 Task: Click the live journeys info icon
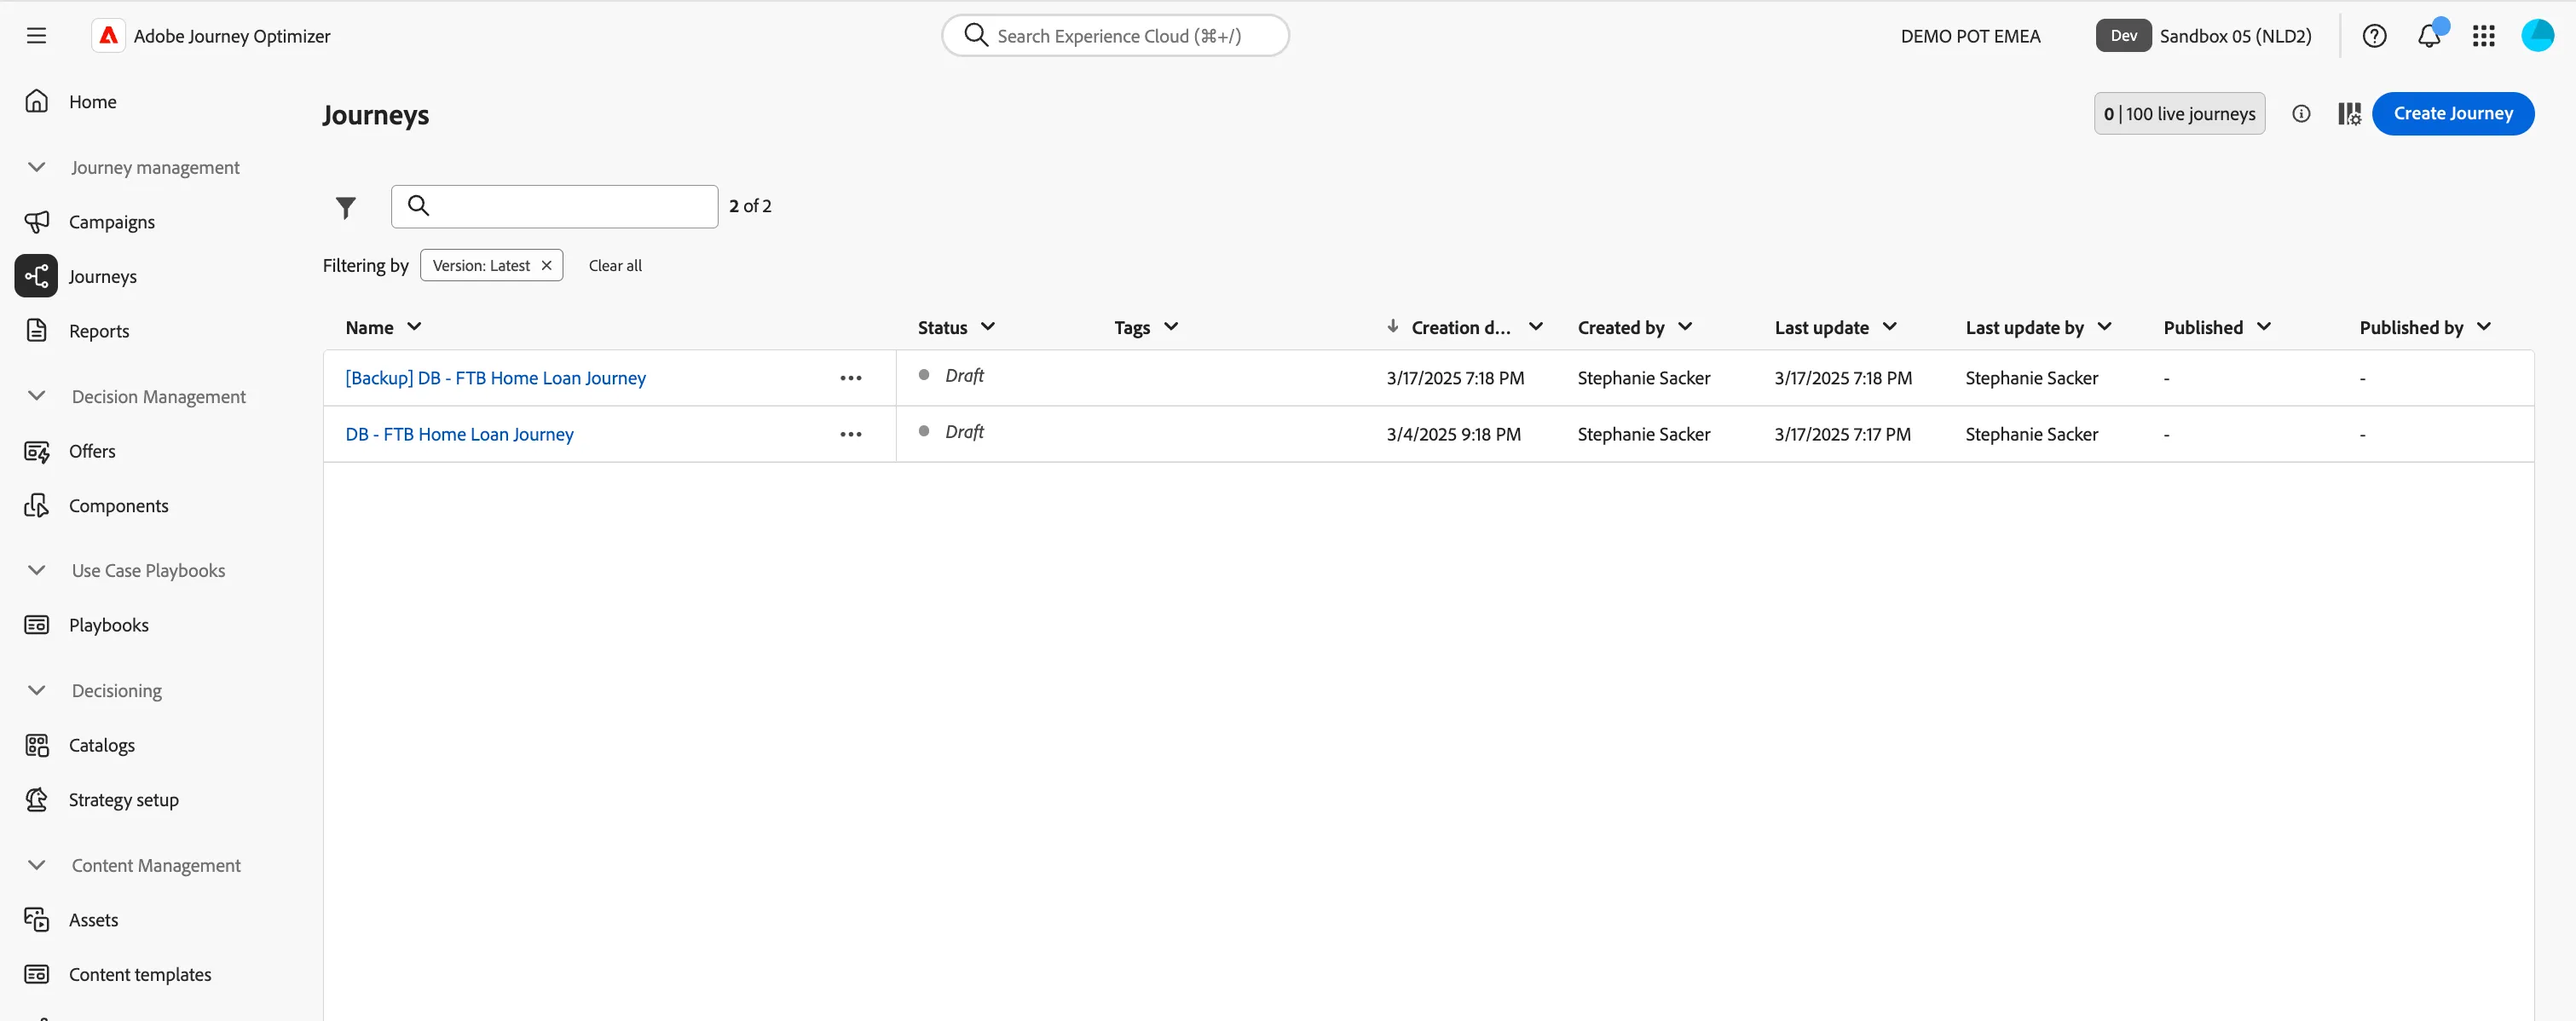pos(2301,114)
